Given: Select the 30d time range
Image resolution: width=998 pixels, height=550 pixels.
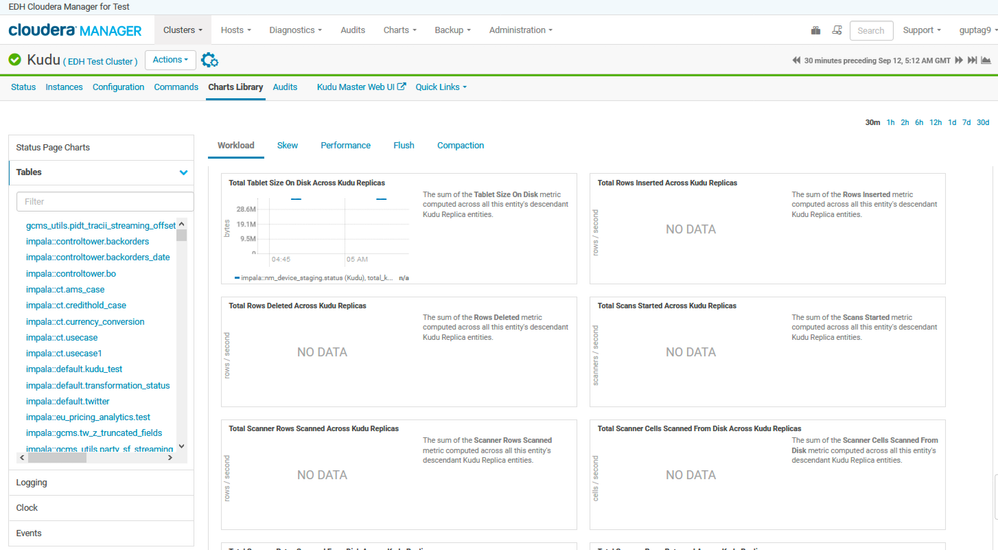Looking at the screenshot, I should (983, 122).
